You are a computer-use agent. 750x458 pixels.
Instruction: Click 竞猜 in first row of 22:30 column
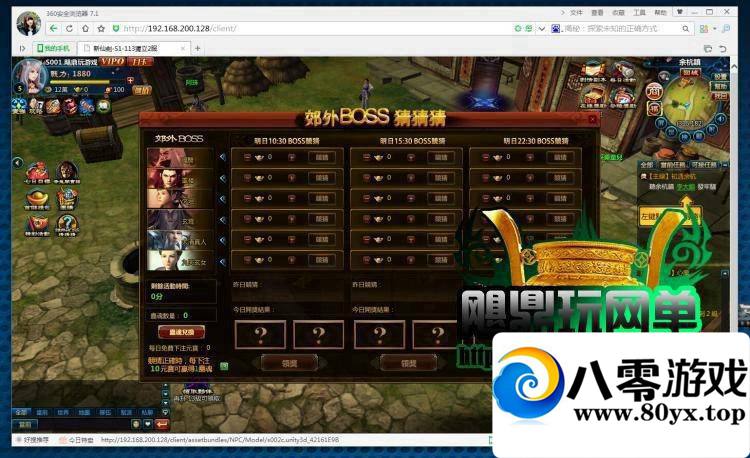pyautogui.click(x=560, y=157)
